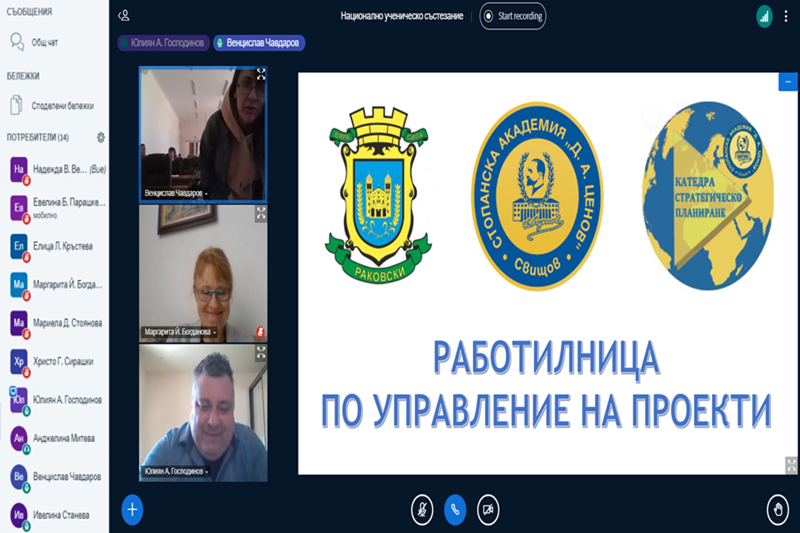Click Евелина's purple avatar

[19, 208]
